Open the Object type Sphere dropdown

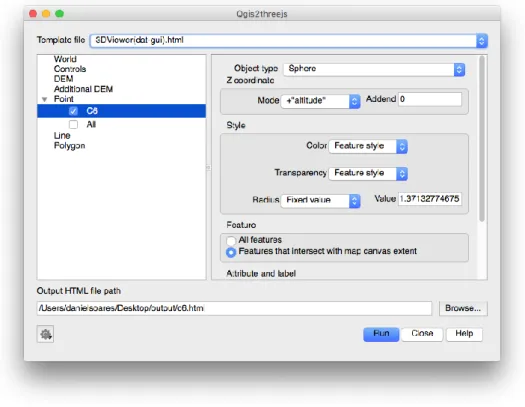[x=374, y=69]
